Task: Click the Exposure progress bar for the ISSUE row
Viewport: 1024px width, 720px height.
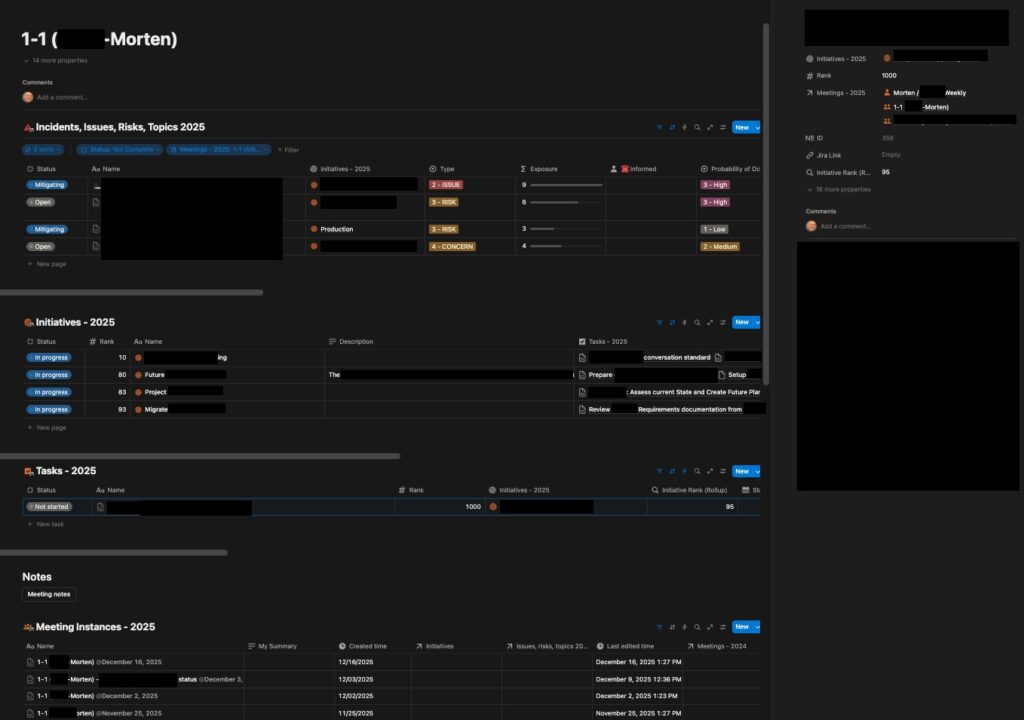Action: (566, 185)
